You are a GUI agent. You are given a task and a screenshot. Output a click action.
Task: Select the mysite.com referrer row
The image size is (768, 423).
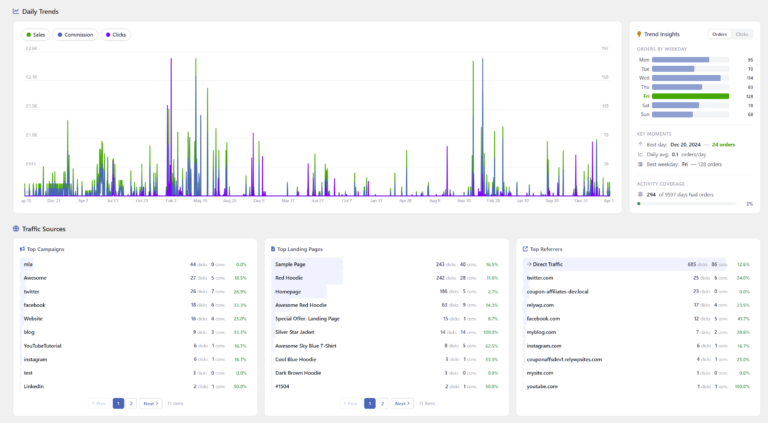(638, 373)
